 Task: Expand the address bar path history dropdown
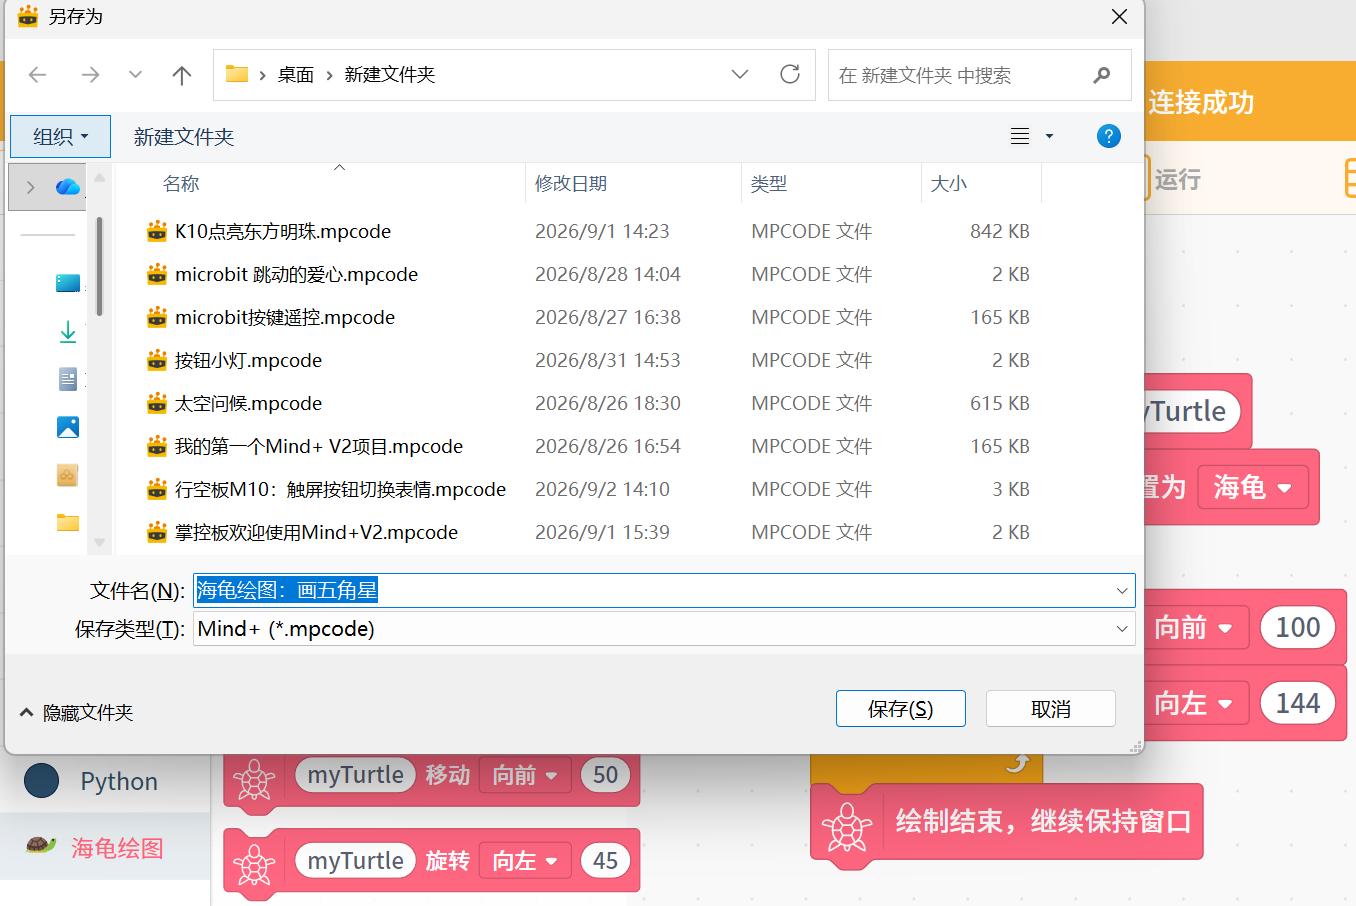pyautogui.click(x=740, y=75)
